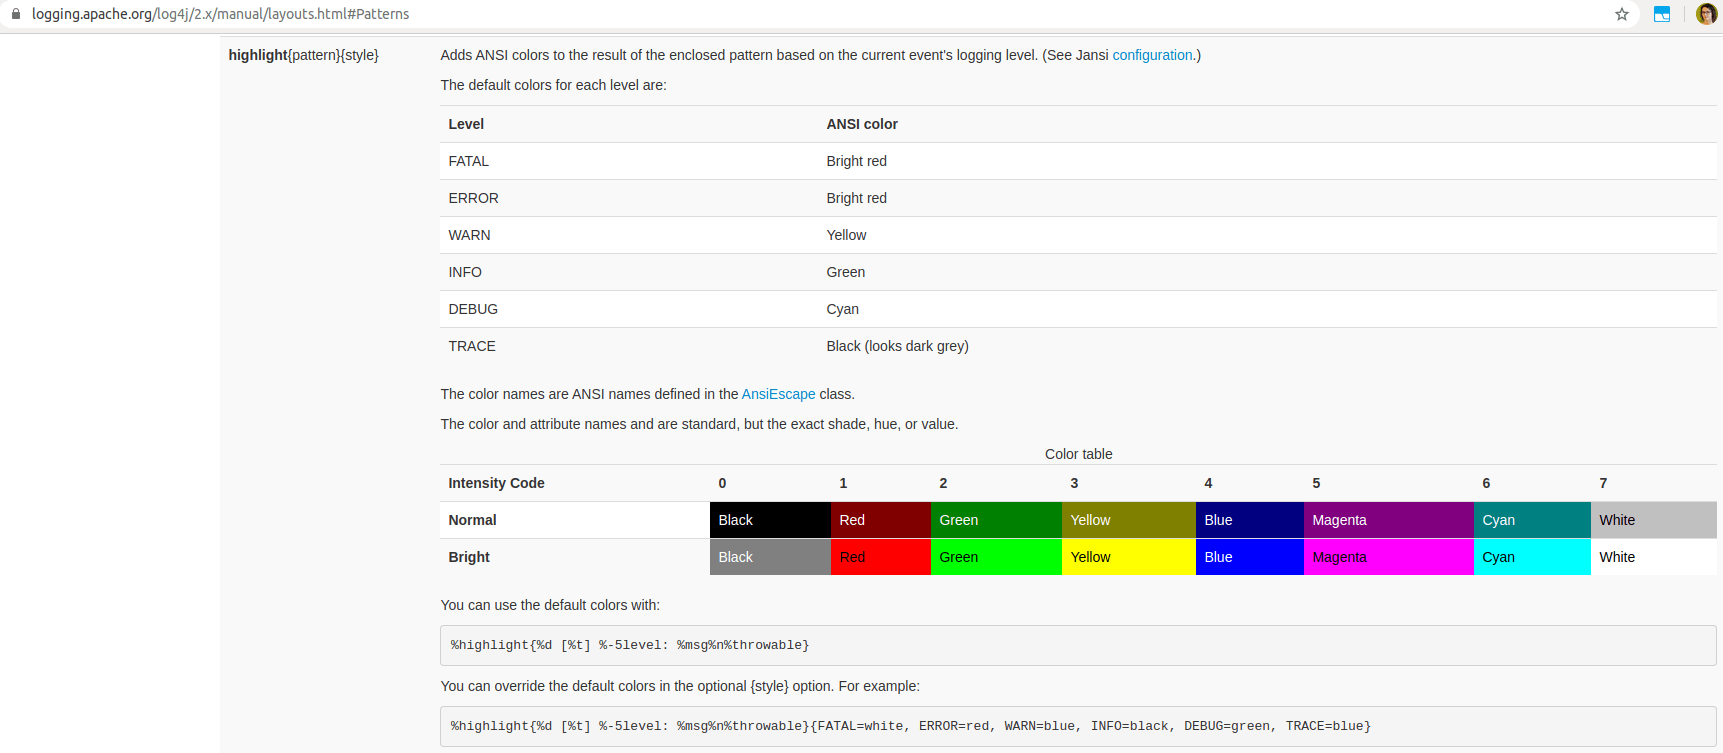Viewport: 1723px width, 753px height.
Task: Click the default highlight pattern code block
Action: (1078, 645)
